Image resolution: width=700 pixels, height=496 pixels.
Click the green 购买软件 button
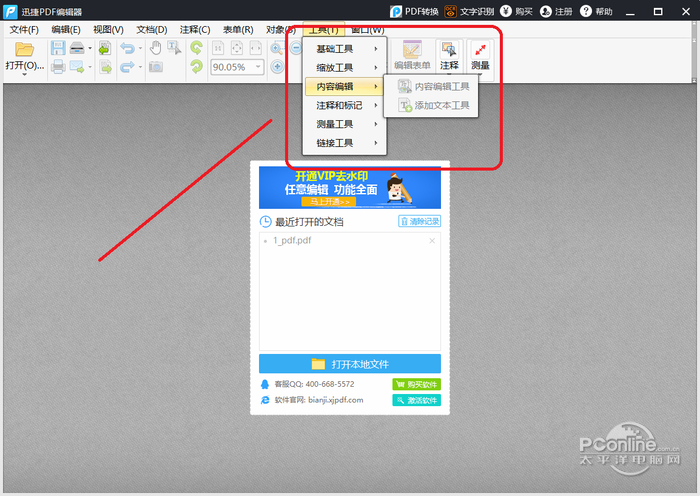point(417,384)
